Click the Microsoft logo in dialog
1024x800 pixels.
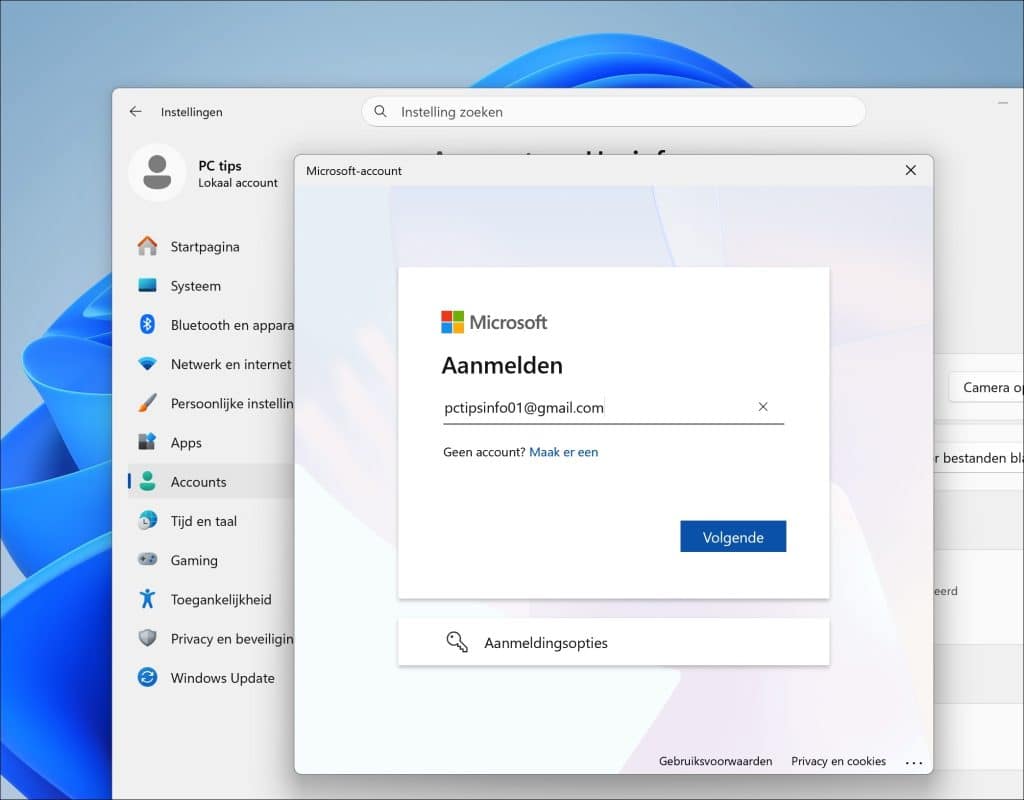tap(494, 322)
